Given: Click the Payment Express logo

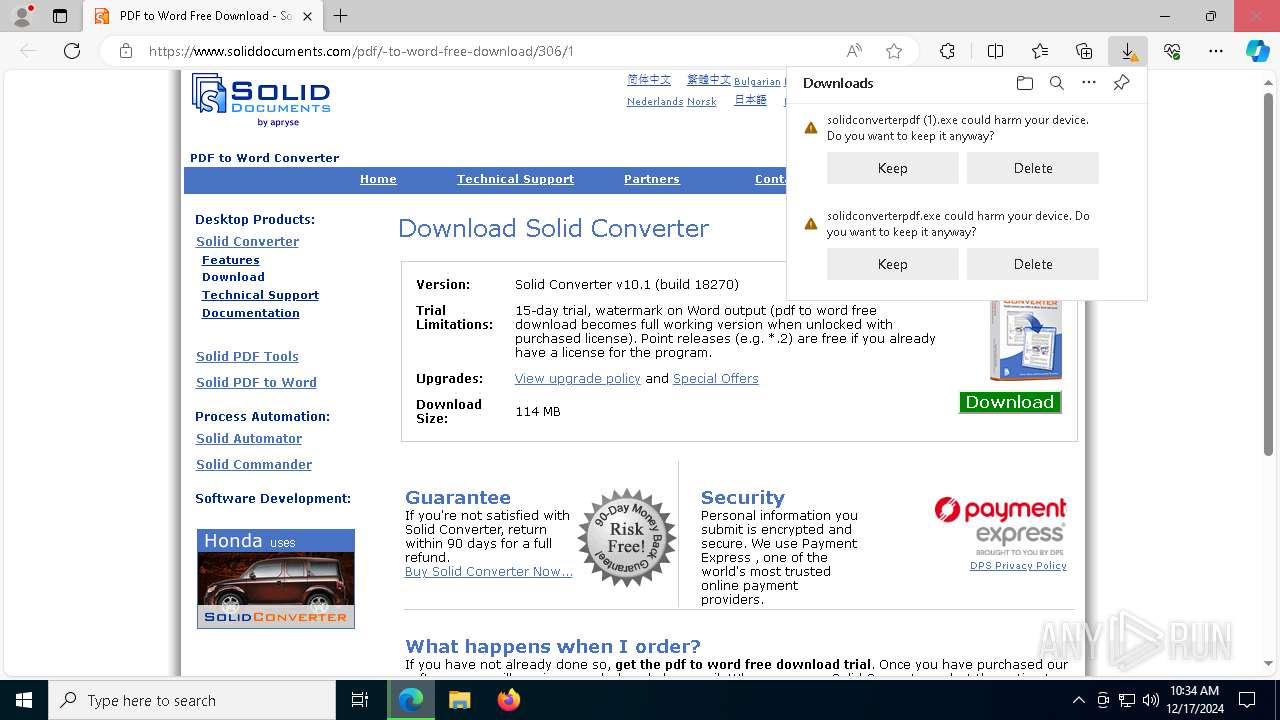Looking at the screenshot, I should coord(1000,526).
